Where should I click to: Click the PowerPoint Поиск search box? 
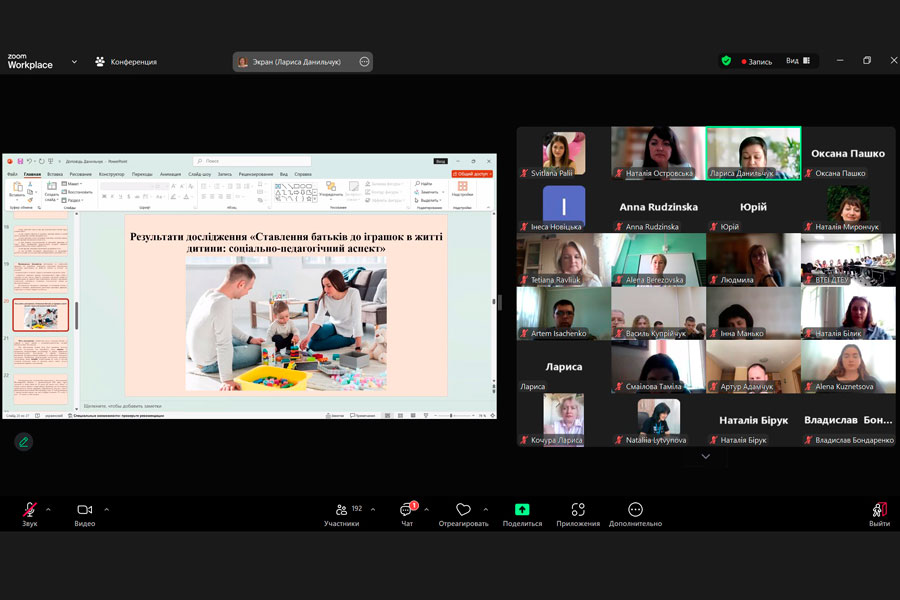pyautogui.click(x=252, y=161)
